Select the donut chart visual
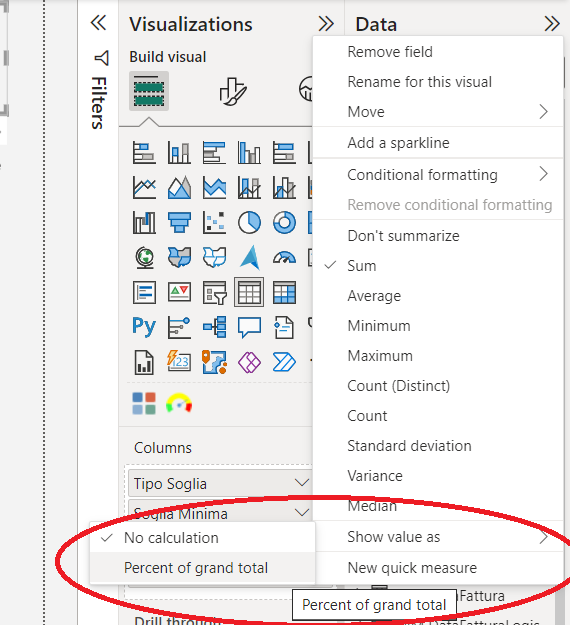Viewport: 570px width, 625px height. (x=284, y=222)
